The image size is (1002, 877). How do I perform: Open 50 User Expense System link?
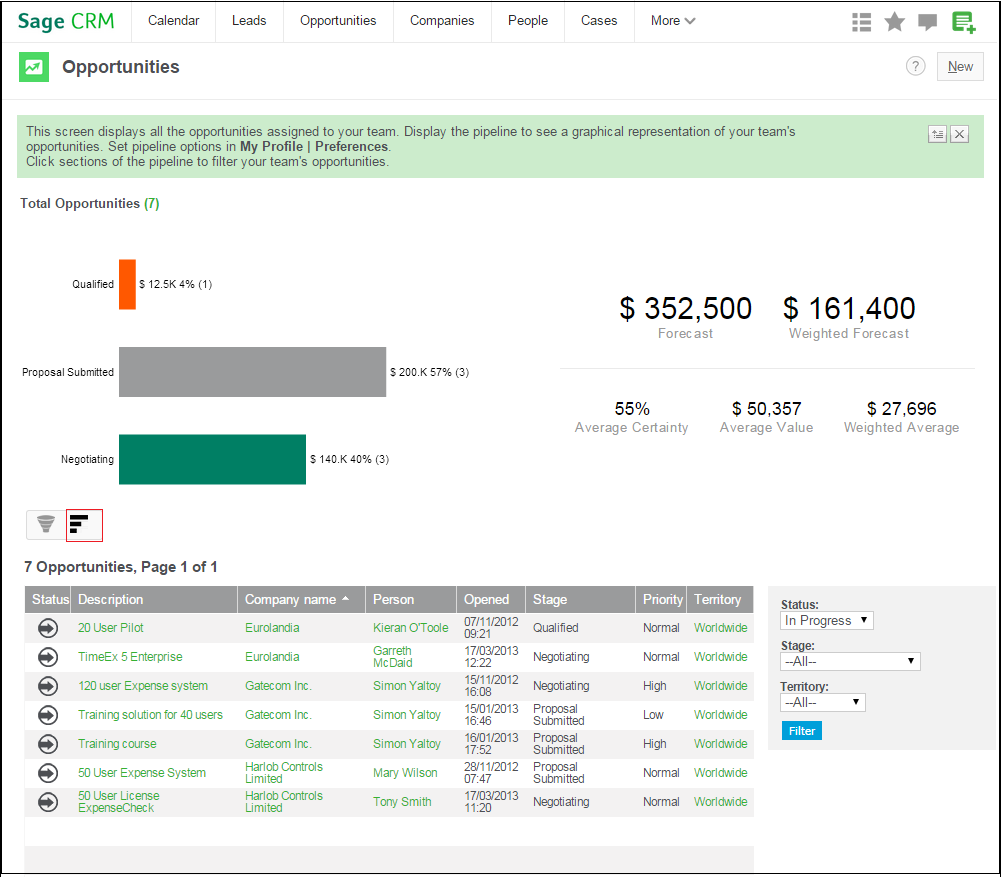coord(142,773)
